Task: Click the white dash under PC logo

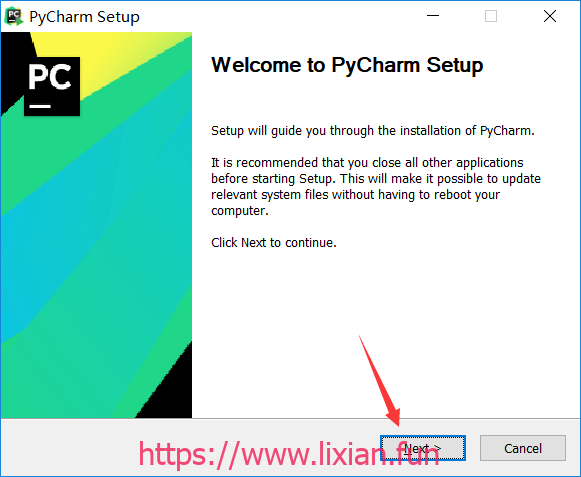Action: click(x=40, y=106)
